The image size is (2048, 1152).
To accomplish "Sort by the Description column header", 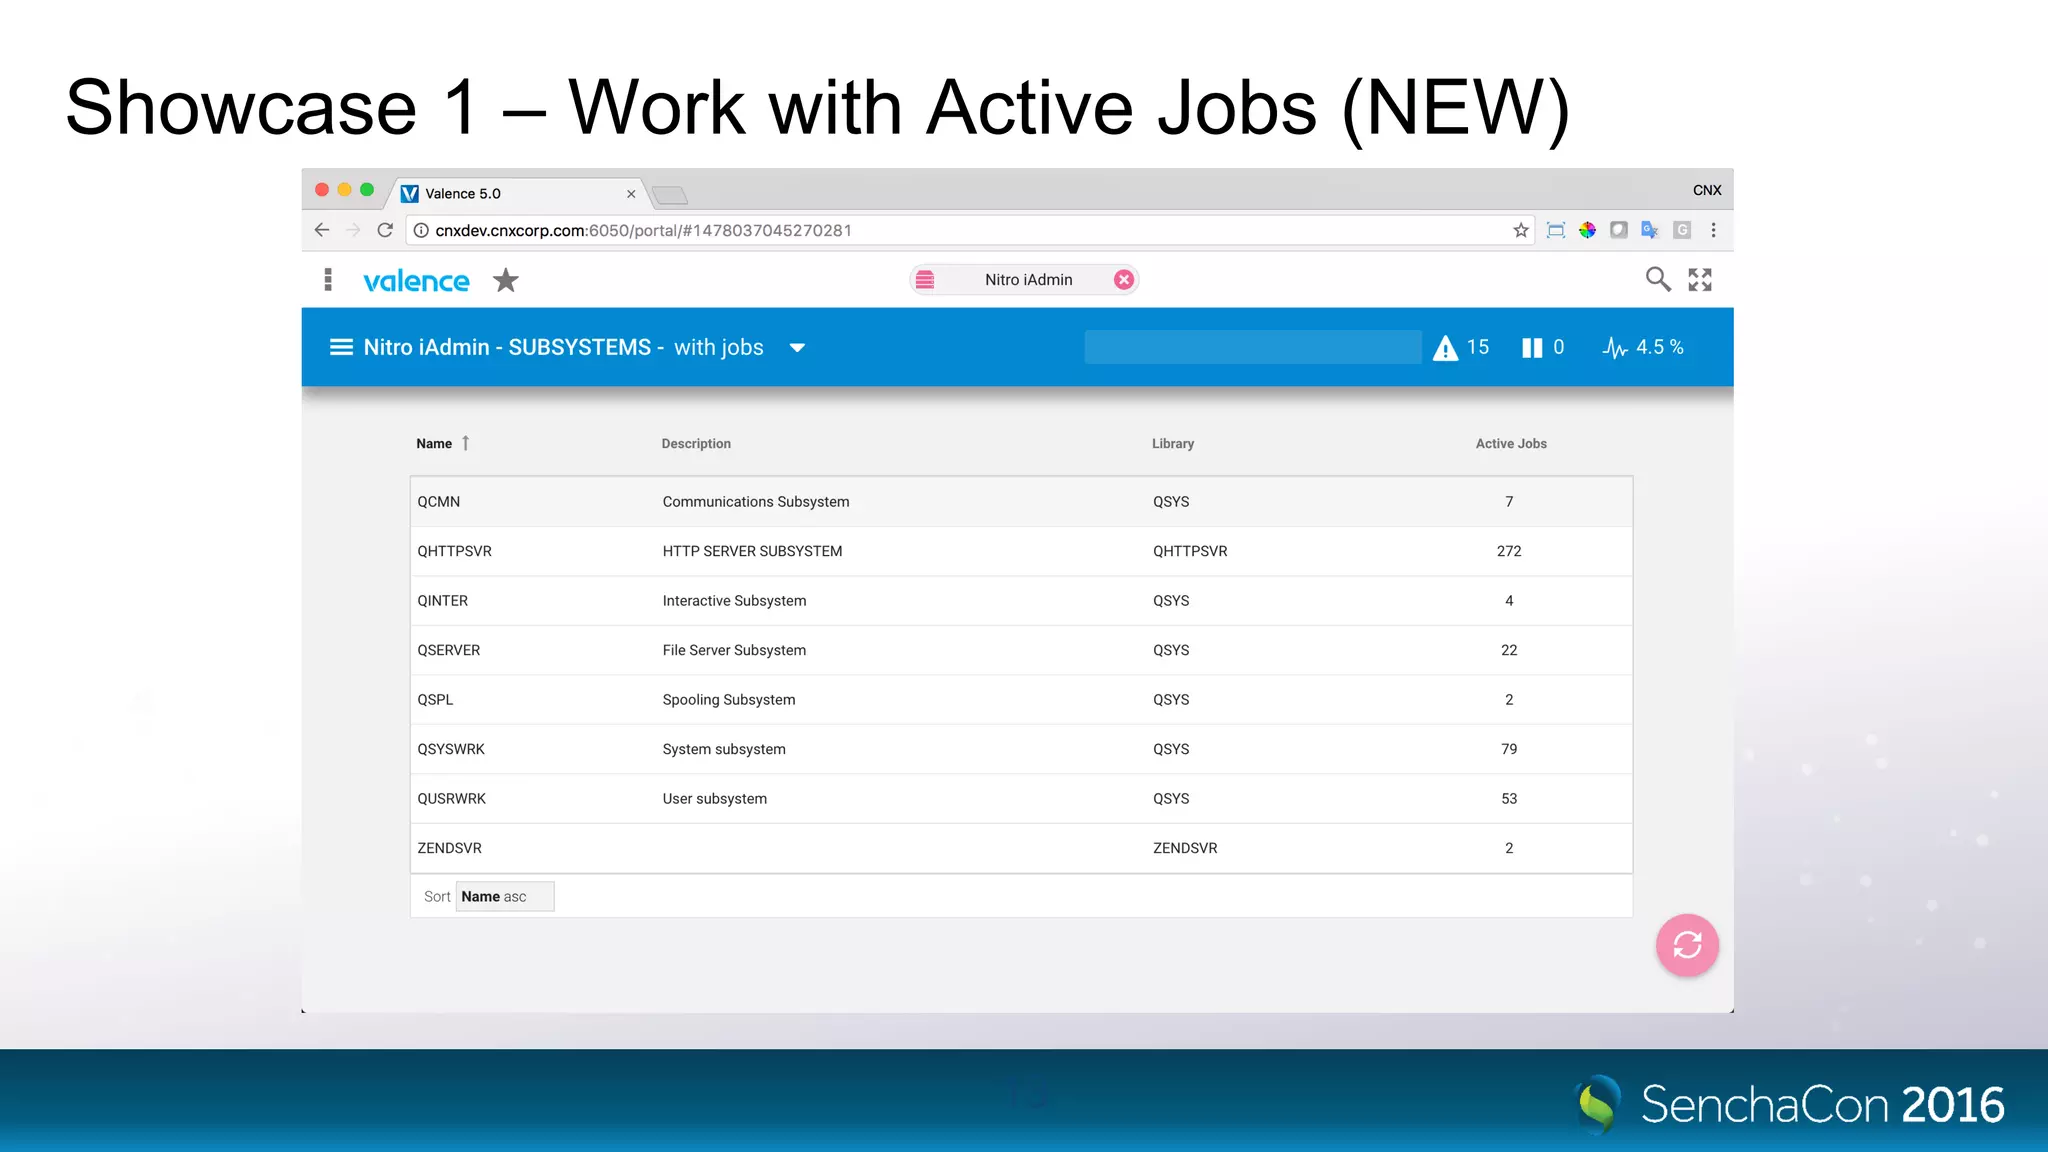I will point(696,444).
